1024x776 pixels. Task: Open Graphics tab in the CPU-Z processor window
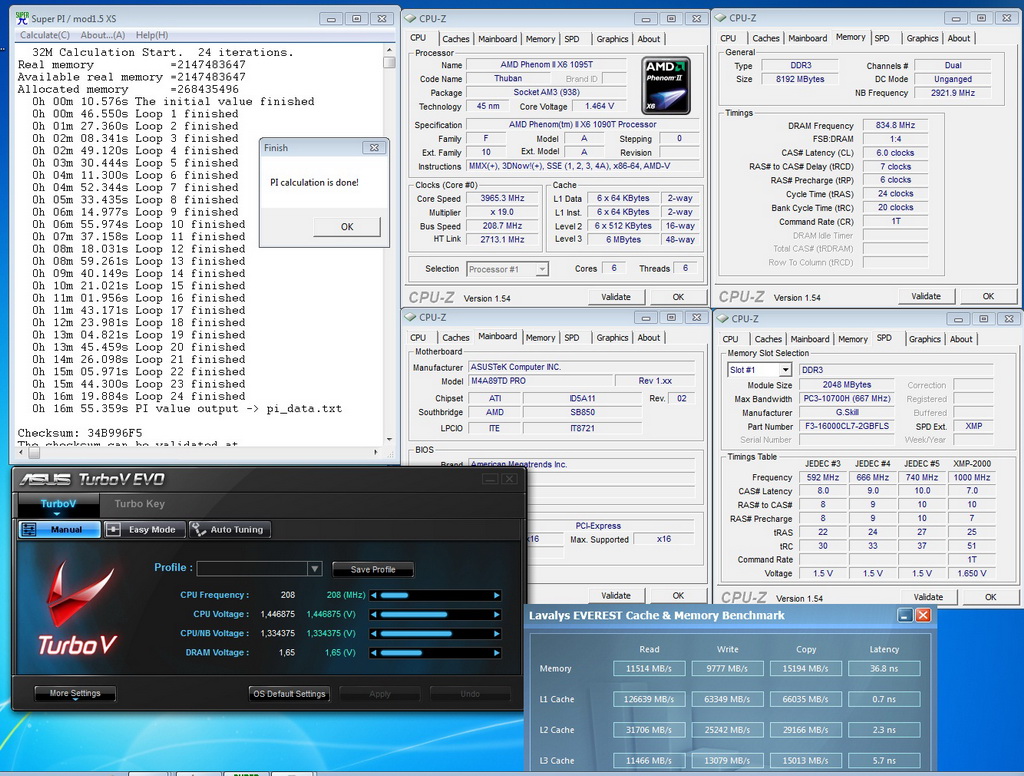[x=612, y=39]
